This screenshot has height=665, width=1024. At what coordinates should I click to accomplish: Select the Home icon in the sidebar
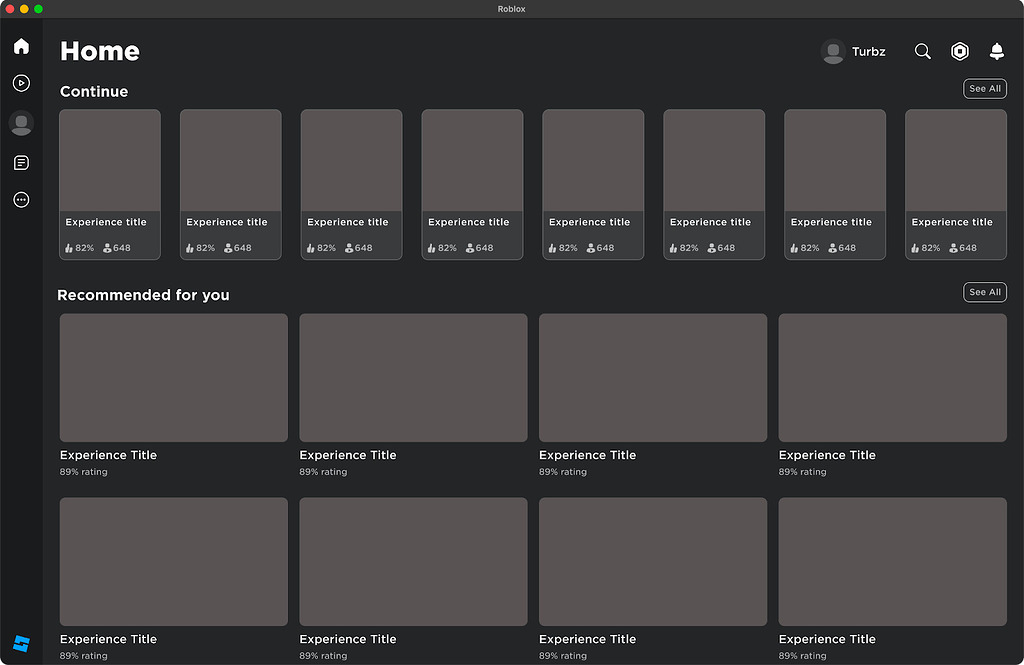21,46
